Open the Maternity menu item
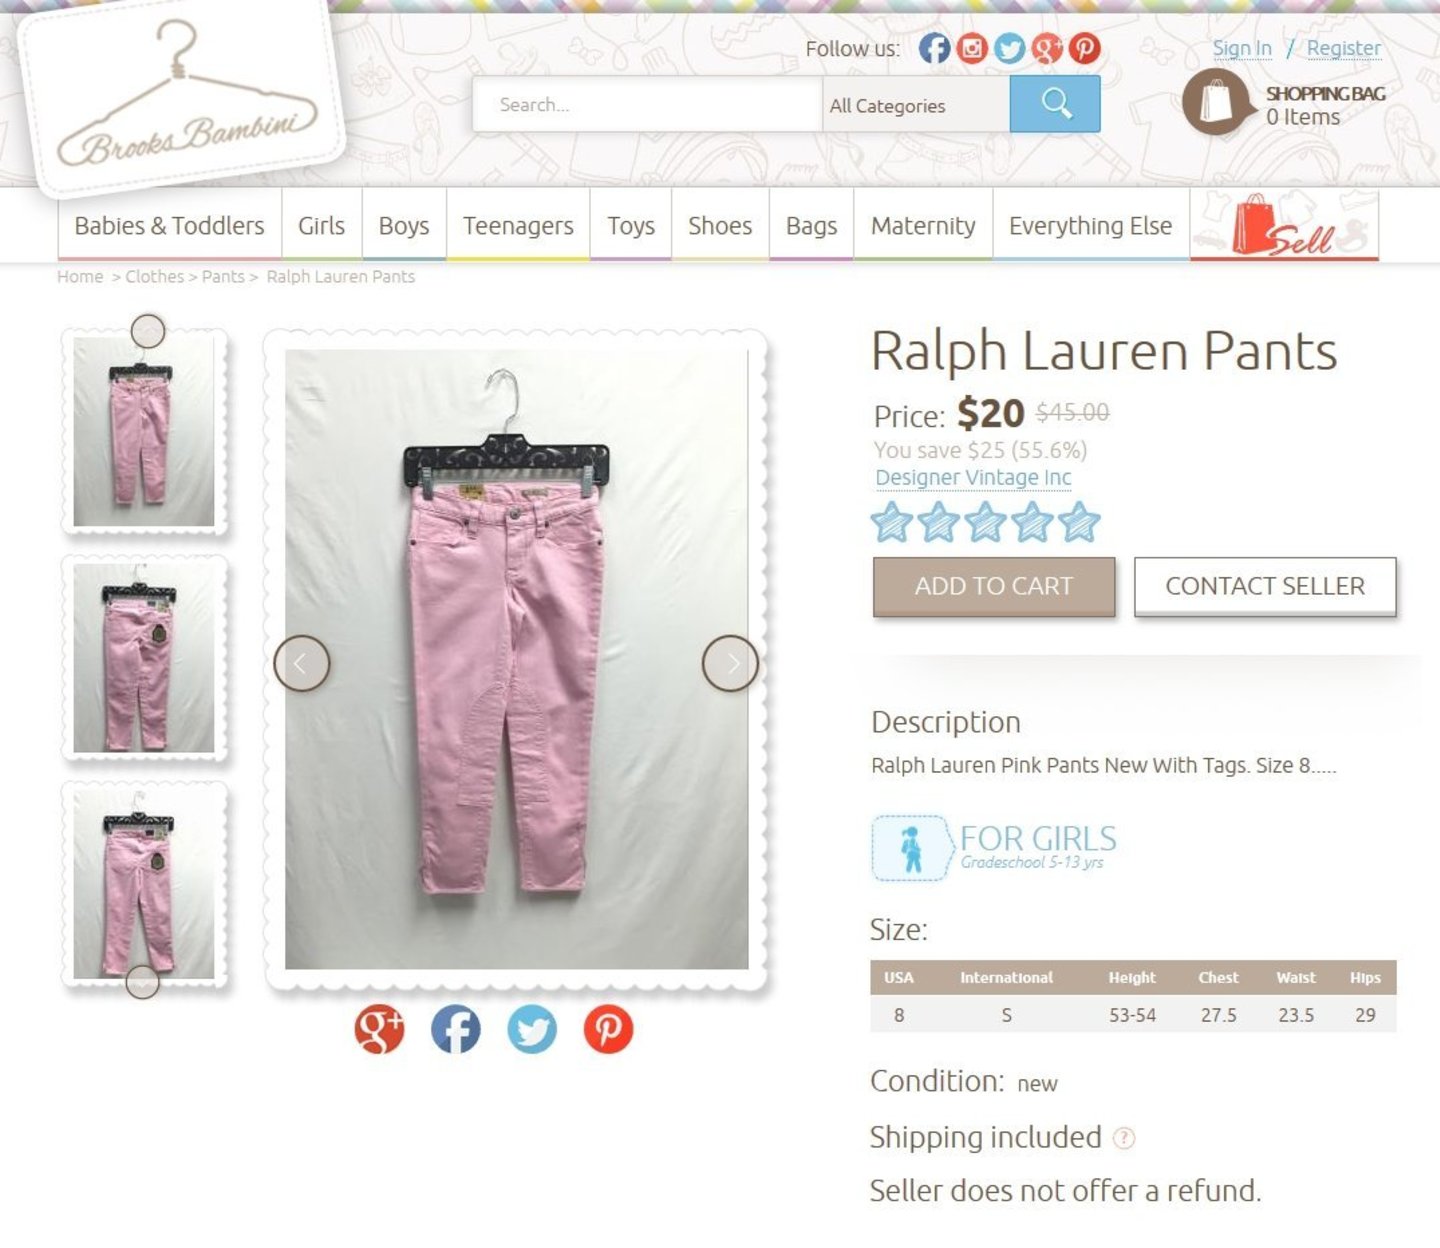Screen dimensions: 1440x1248 tap(923, 226)
